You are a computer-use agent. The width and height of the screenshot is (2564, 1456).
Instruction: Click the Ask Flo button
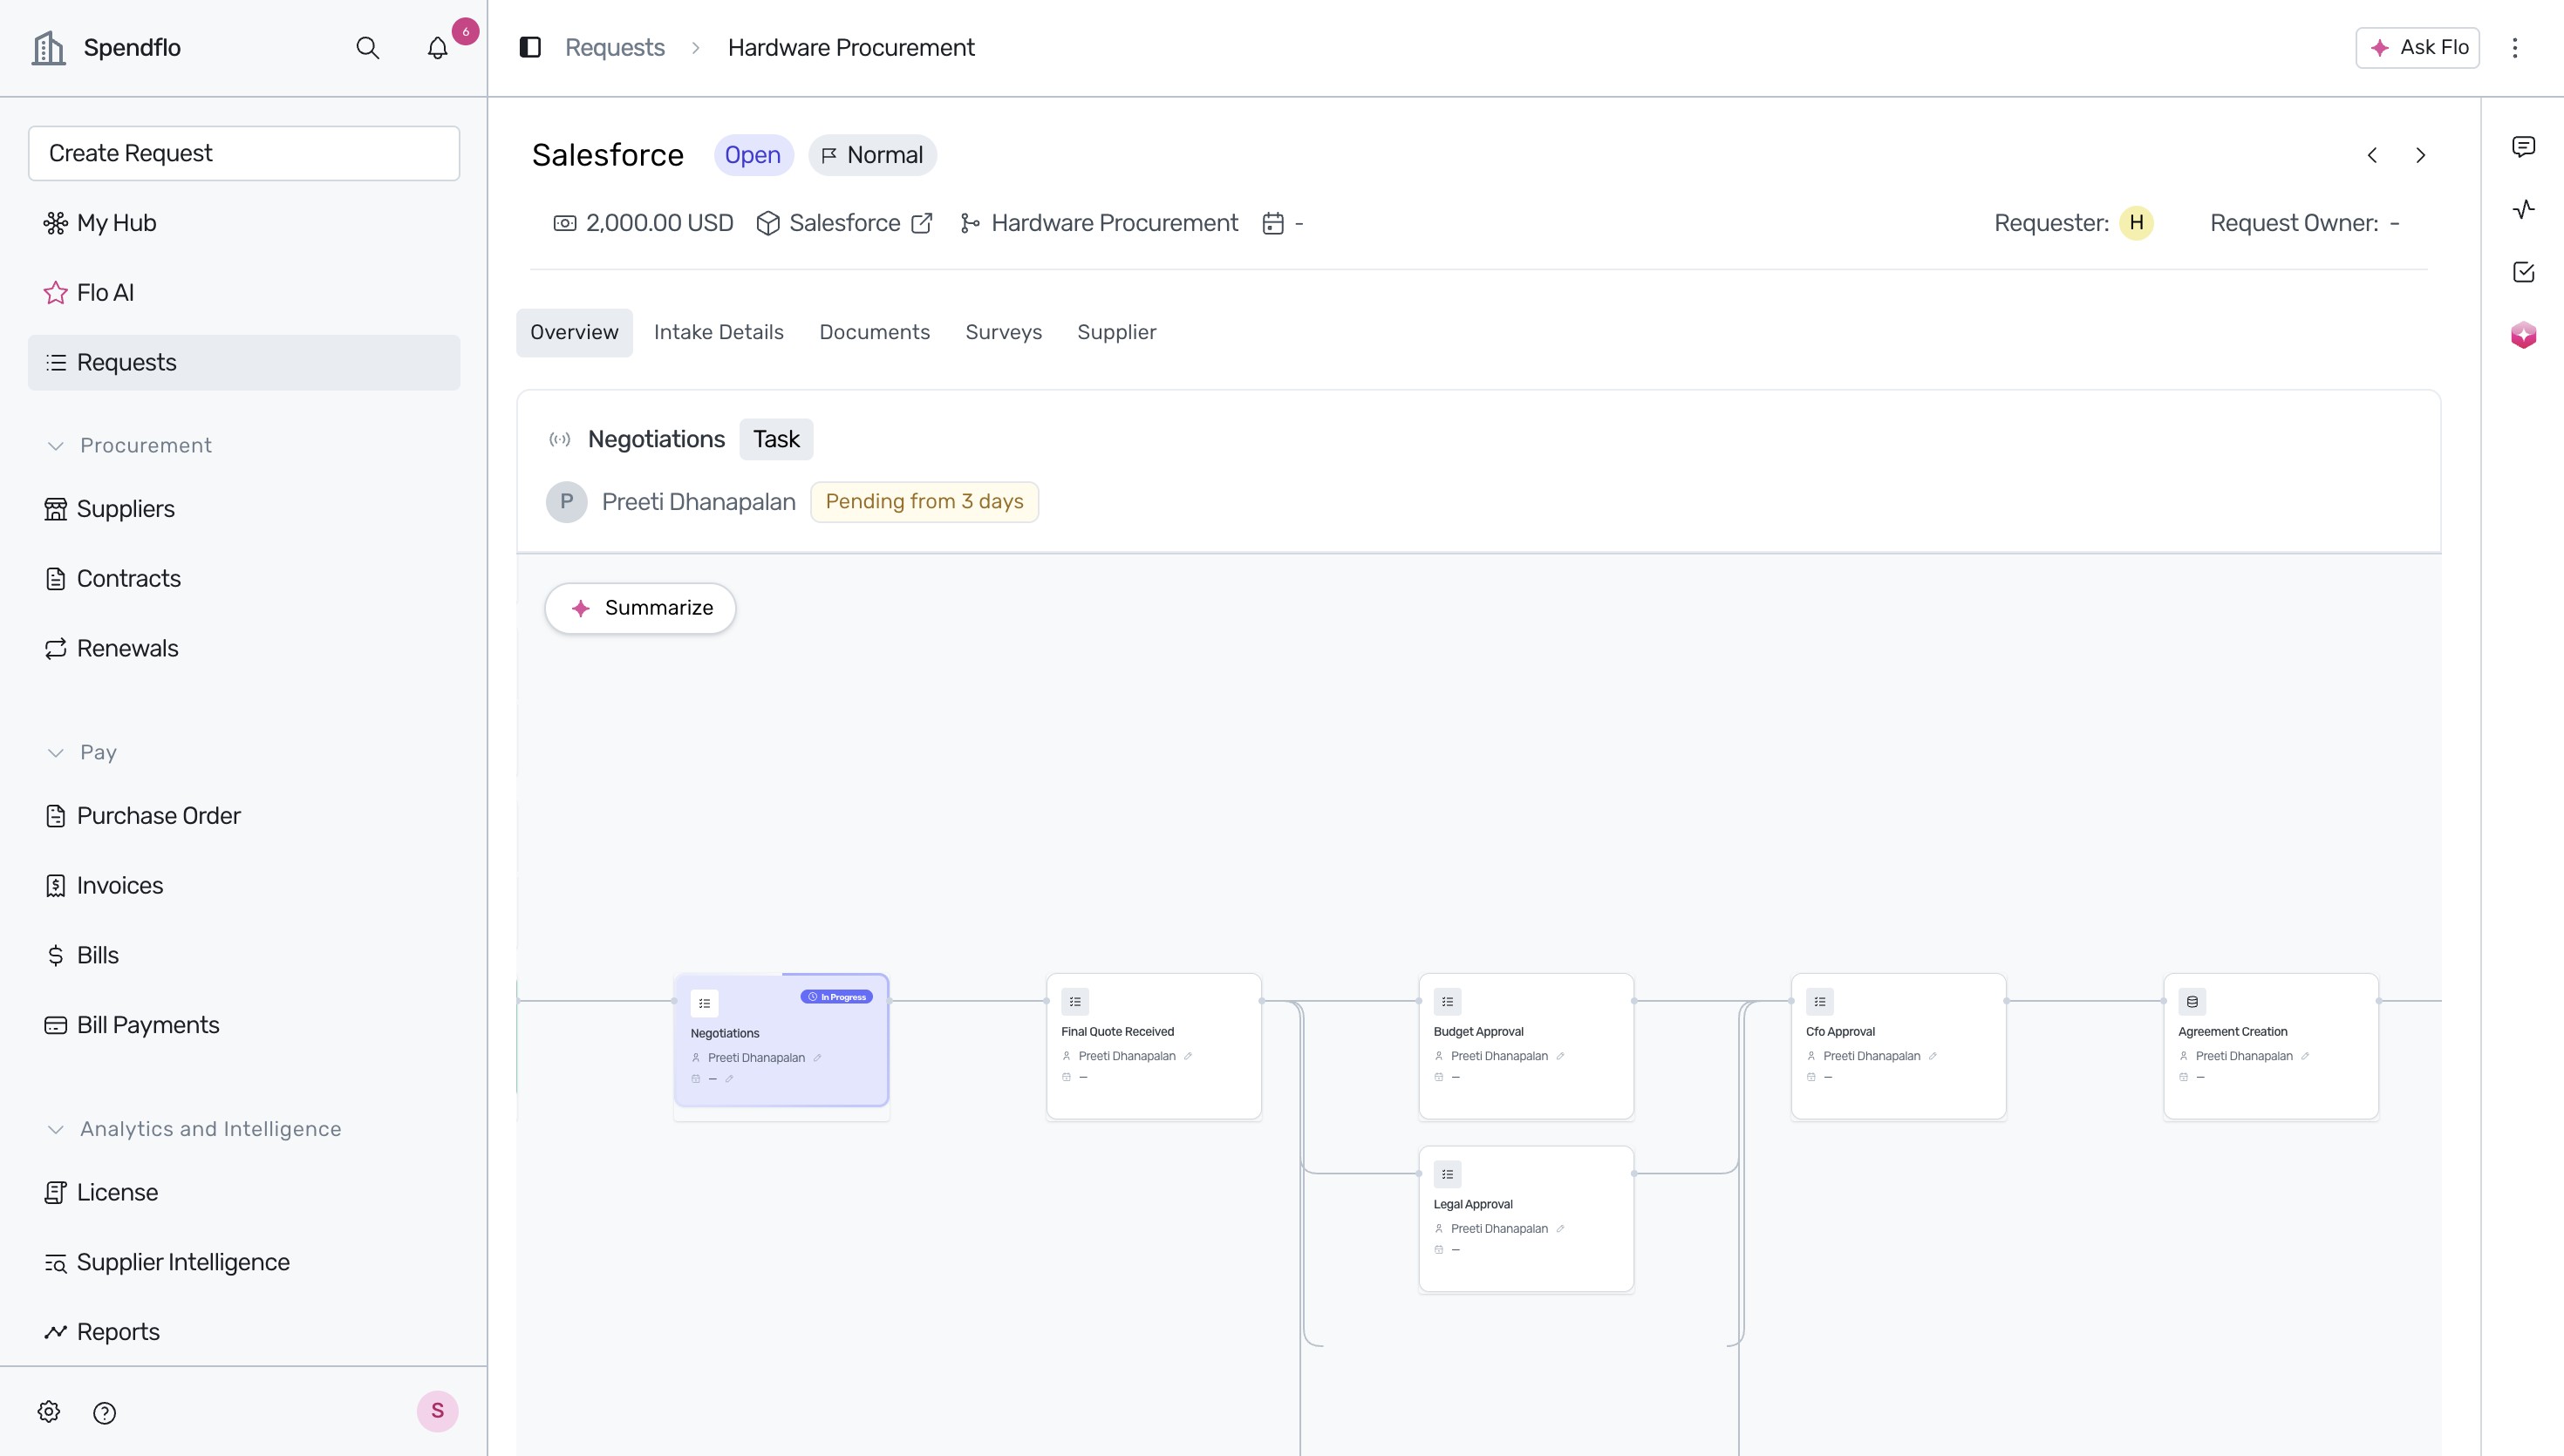2417,48
